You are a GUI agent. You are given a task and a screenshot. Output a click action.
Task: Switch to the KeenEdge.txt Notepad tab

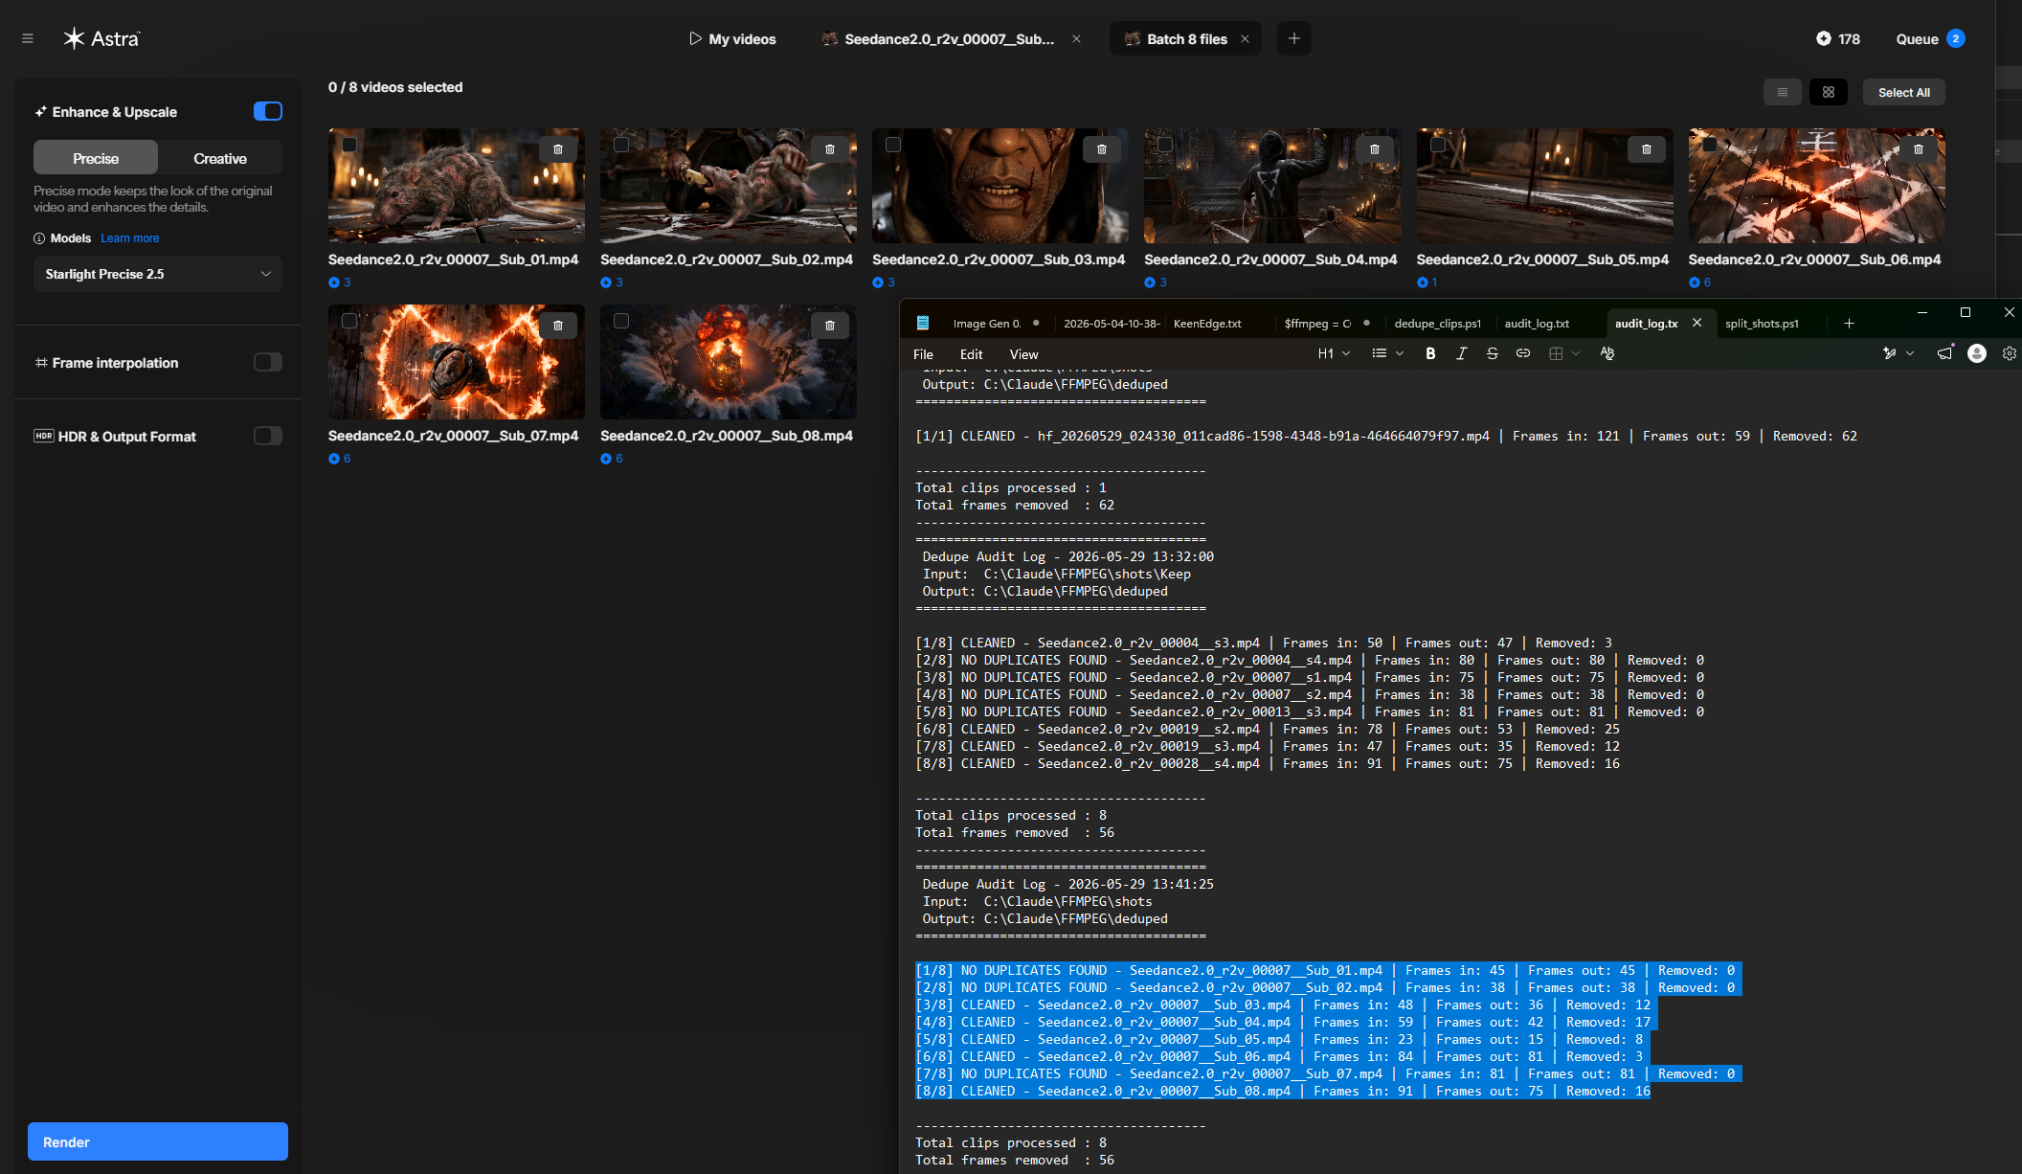point(1207,323)
